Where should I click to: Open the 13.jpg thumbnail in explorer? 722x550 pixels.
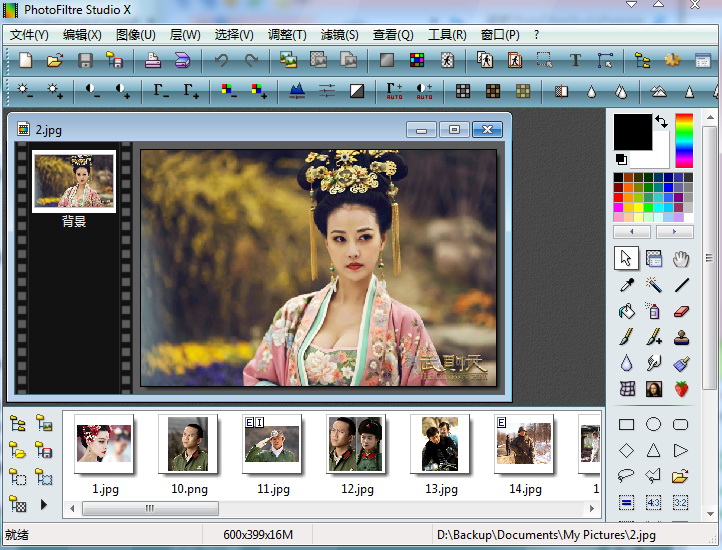pos(440,444)
